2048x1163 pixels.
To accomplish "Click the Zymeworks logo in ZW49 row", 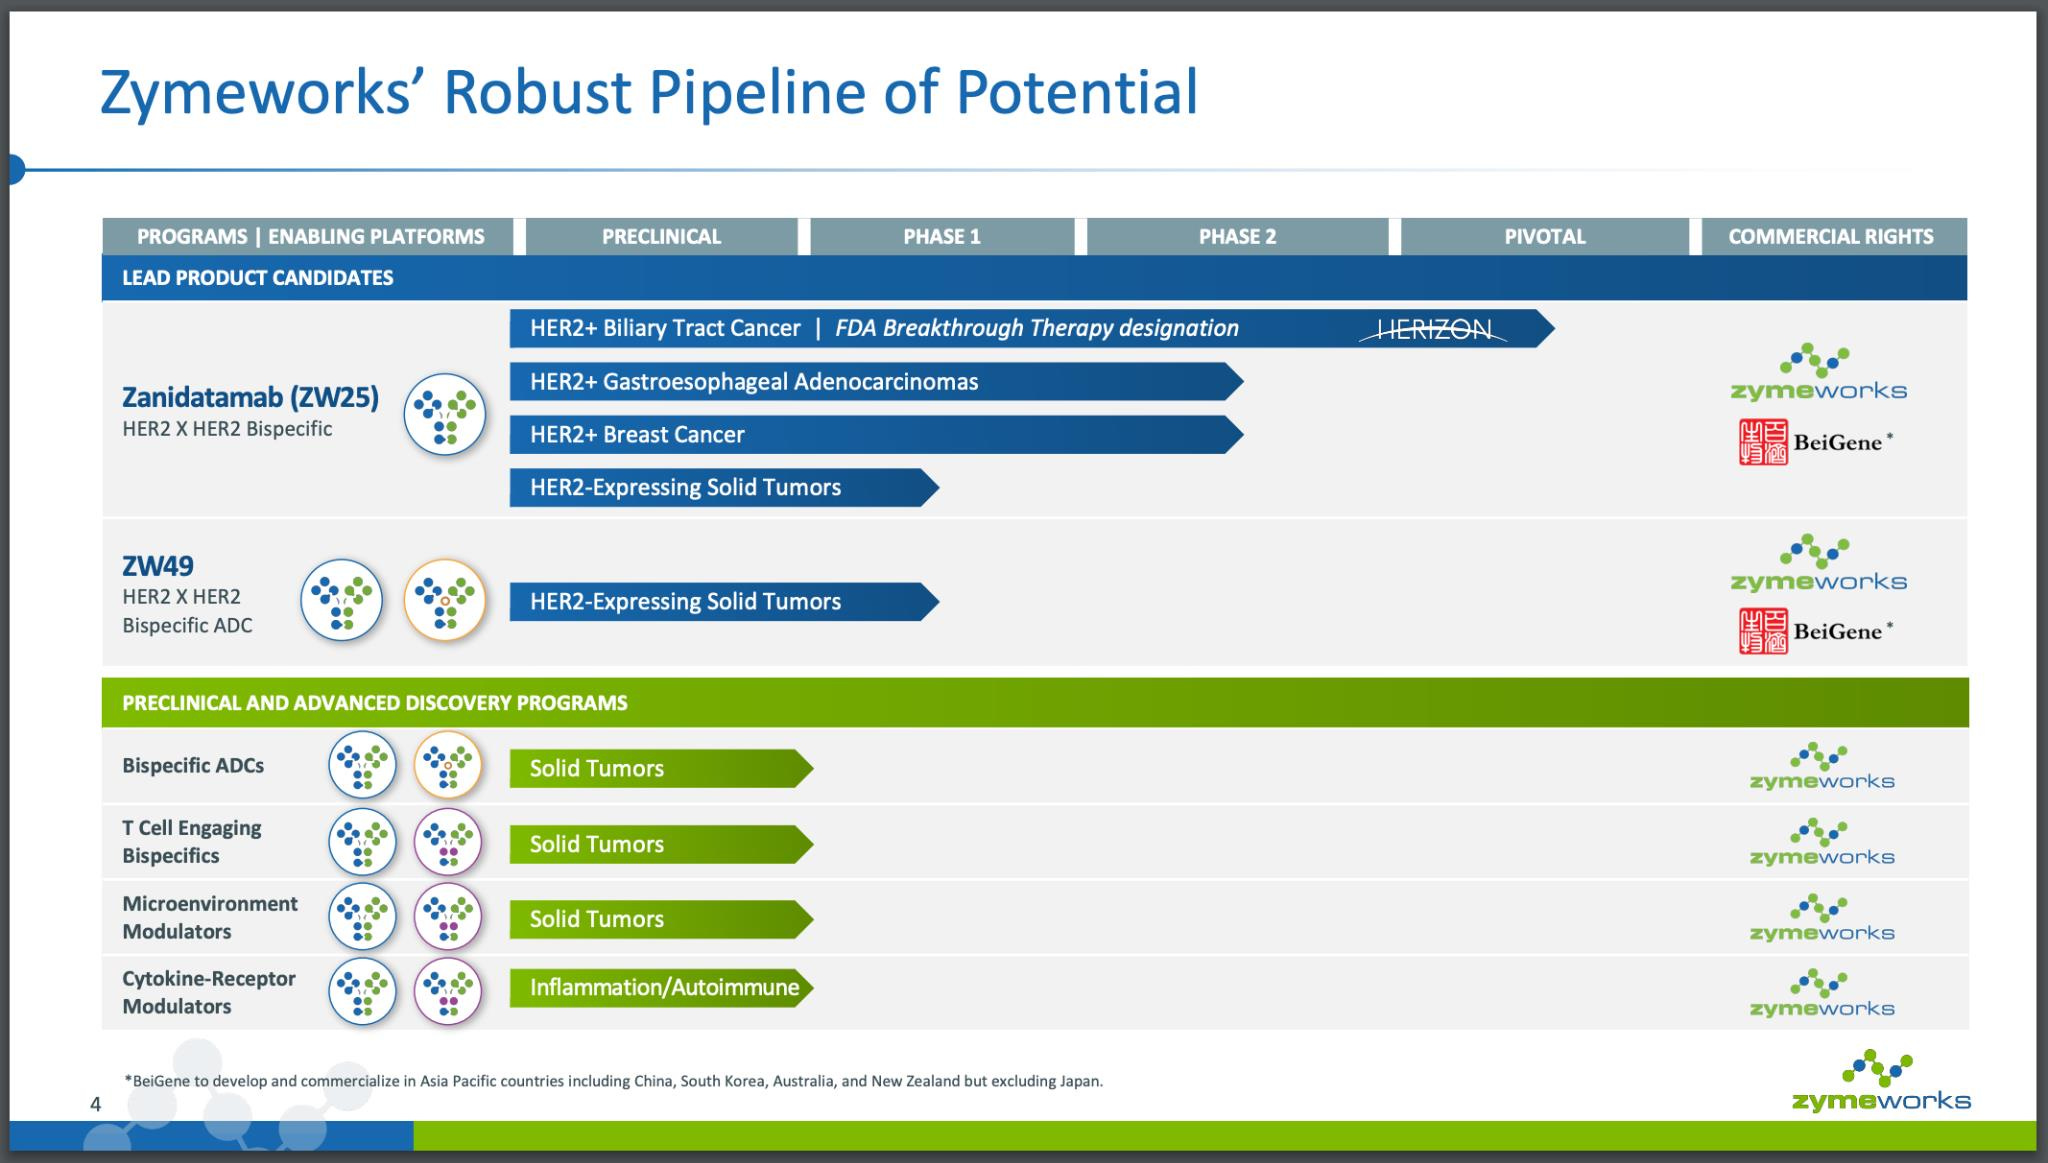I will tap(1818, 564).
